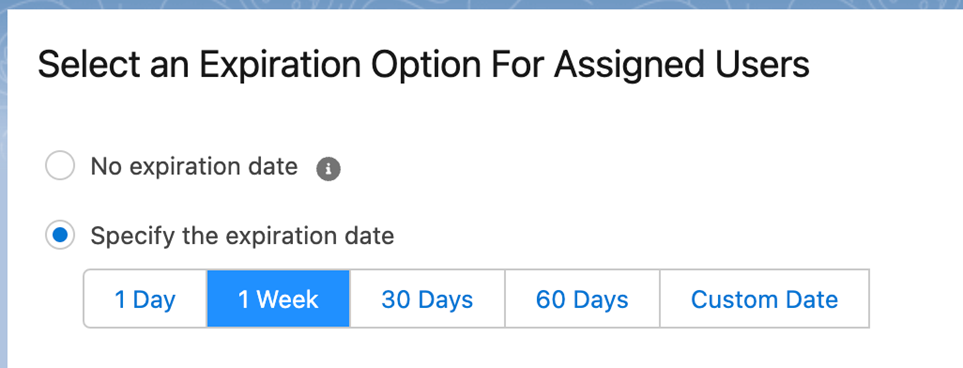The height and width of the screenshot is (368, 963).
Task: Click the word "For" in the heading
Action: click(x=519, y=65)
